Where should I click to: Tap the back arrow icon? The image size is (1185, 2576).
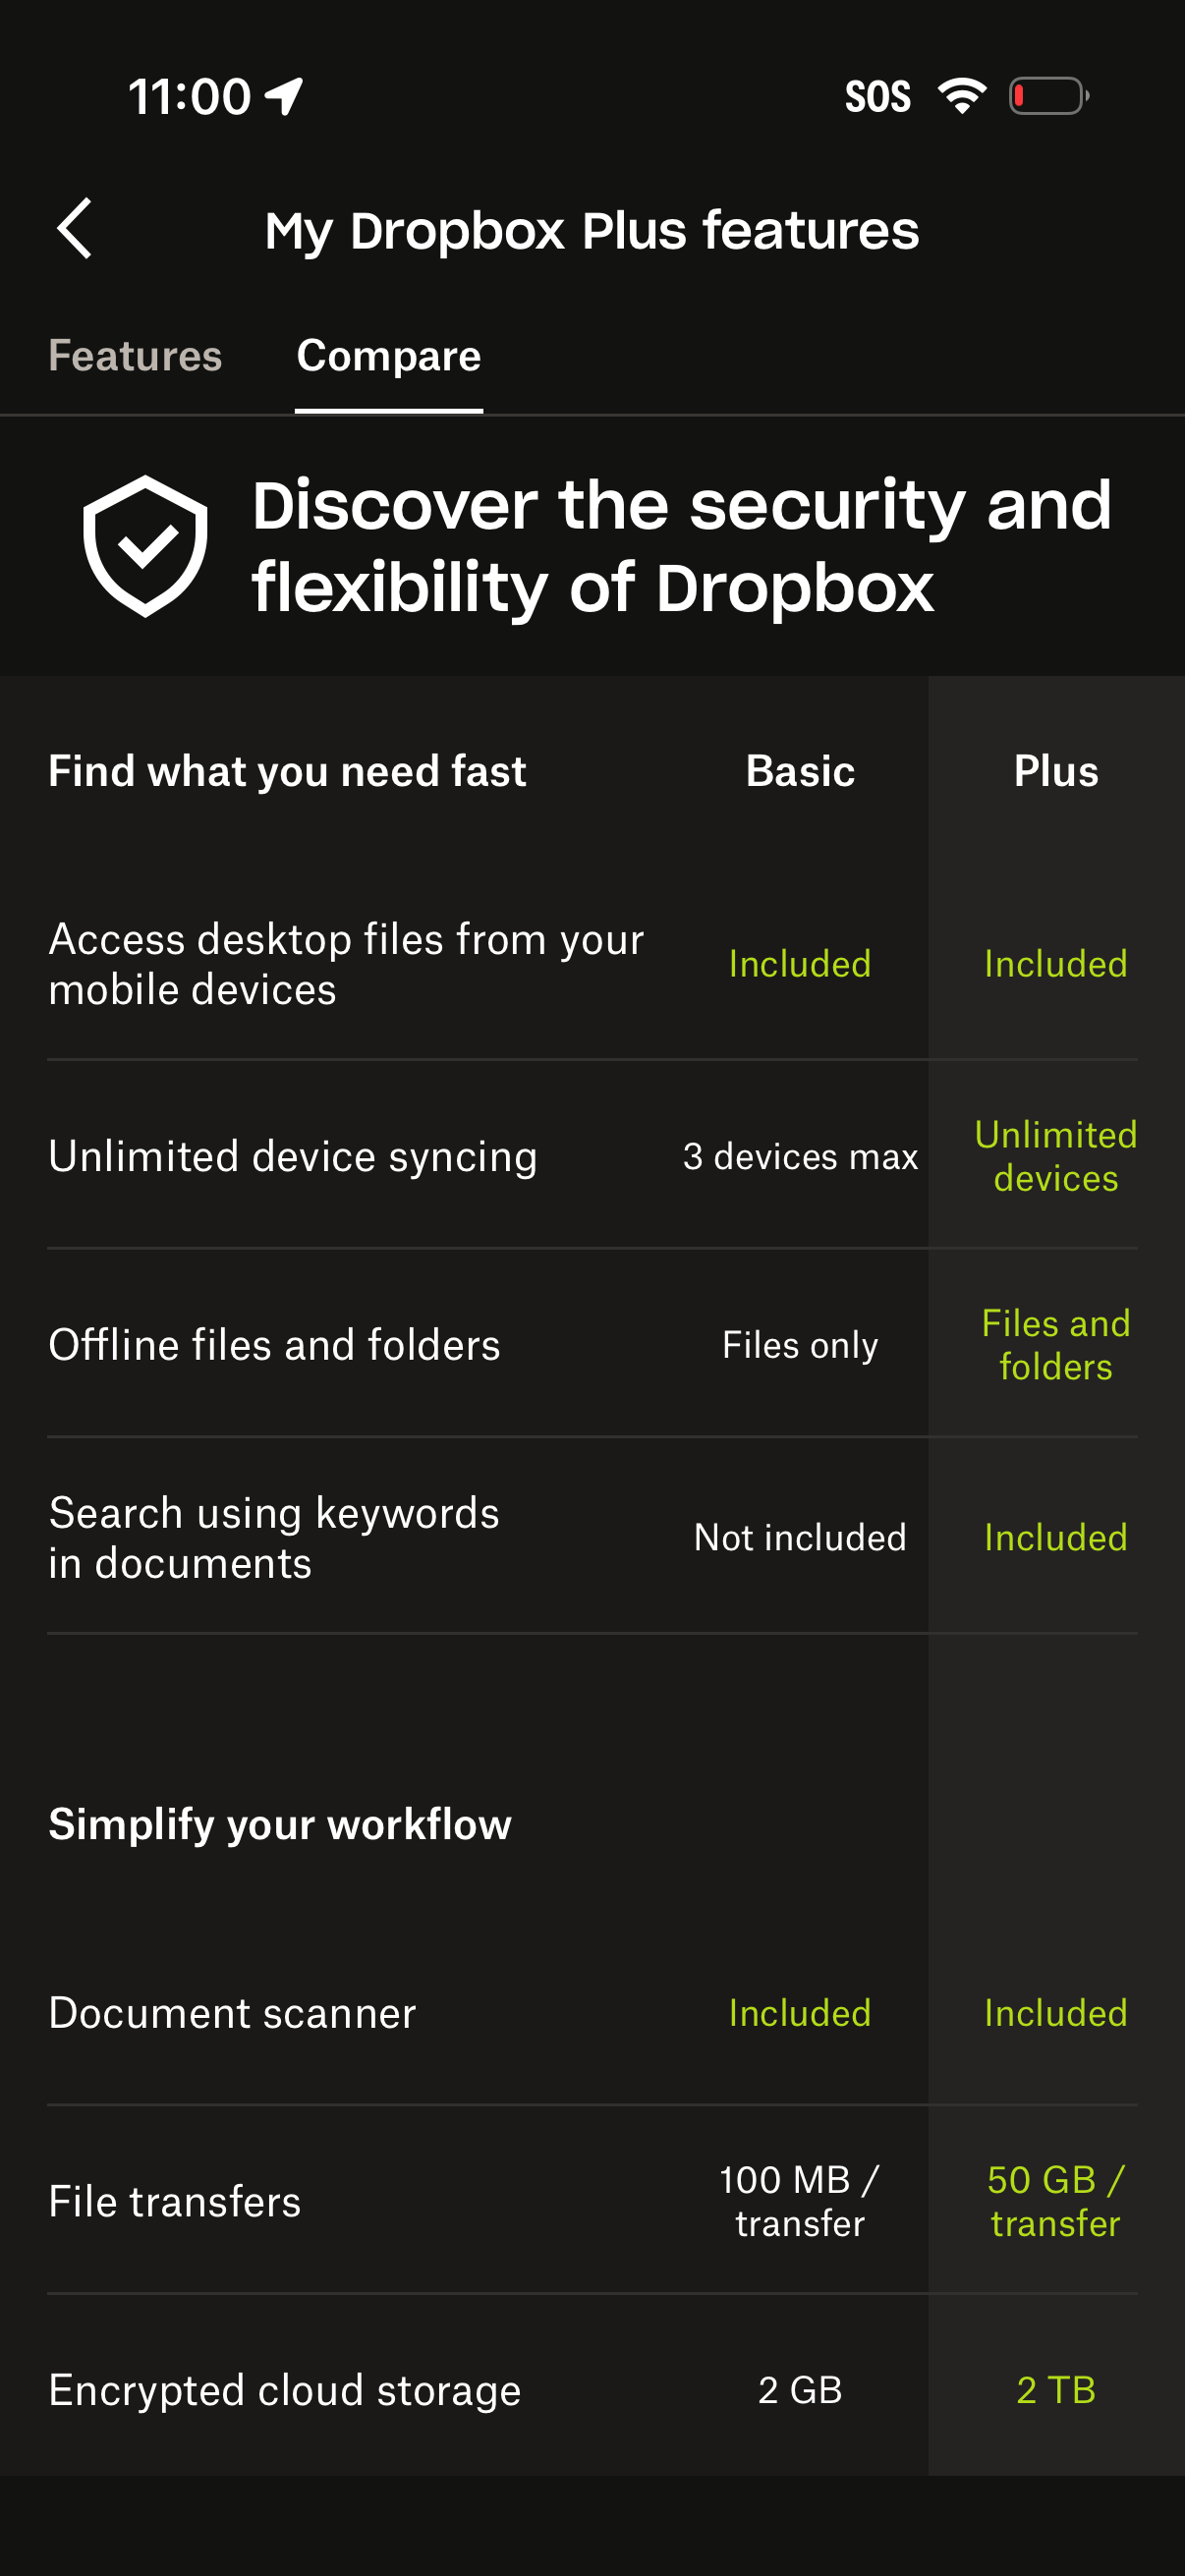tap(75, 228)
